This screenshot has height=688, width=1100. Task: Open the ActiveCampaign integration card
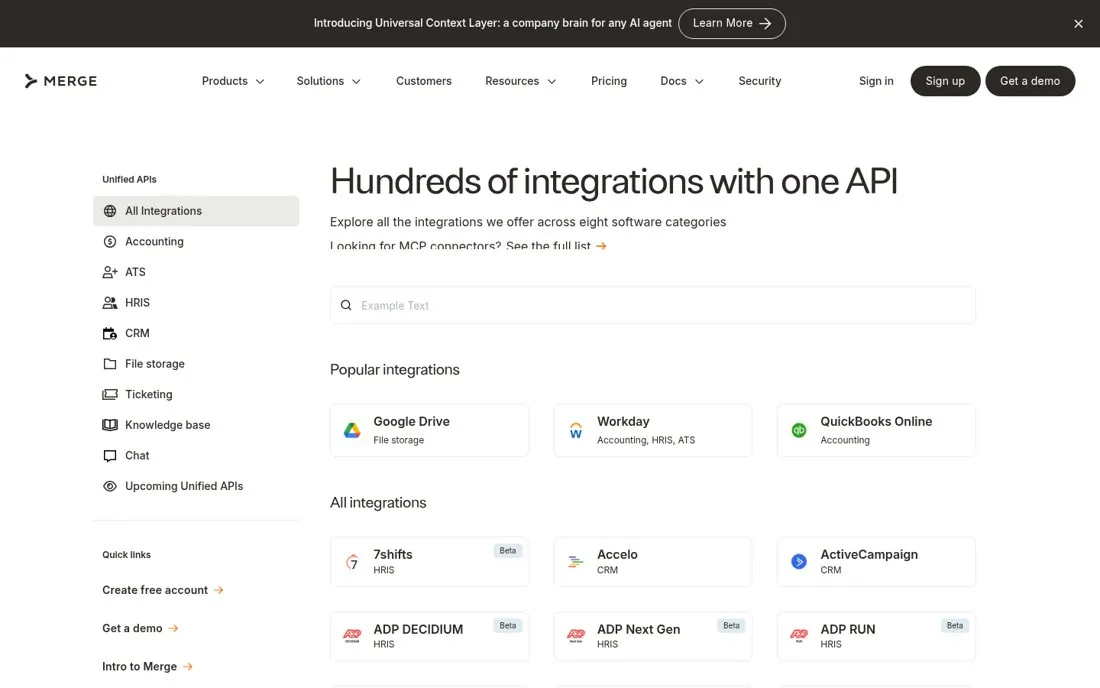876,562
